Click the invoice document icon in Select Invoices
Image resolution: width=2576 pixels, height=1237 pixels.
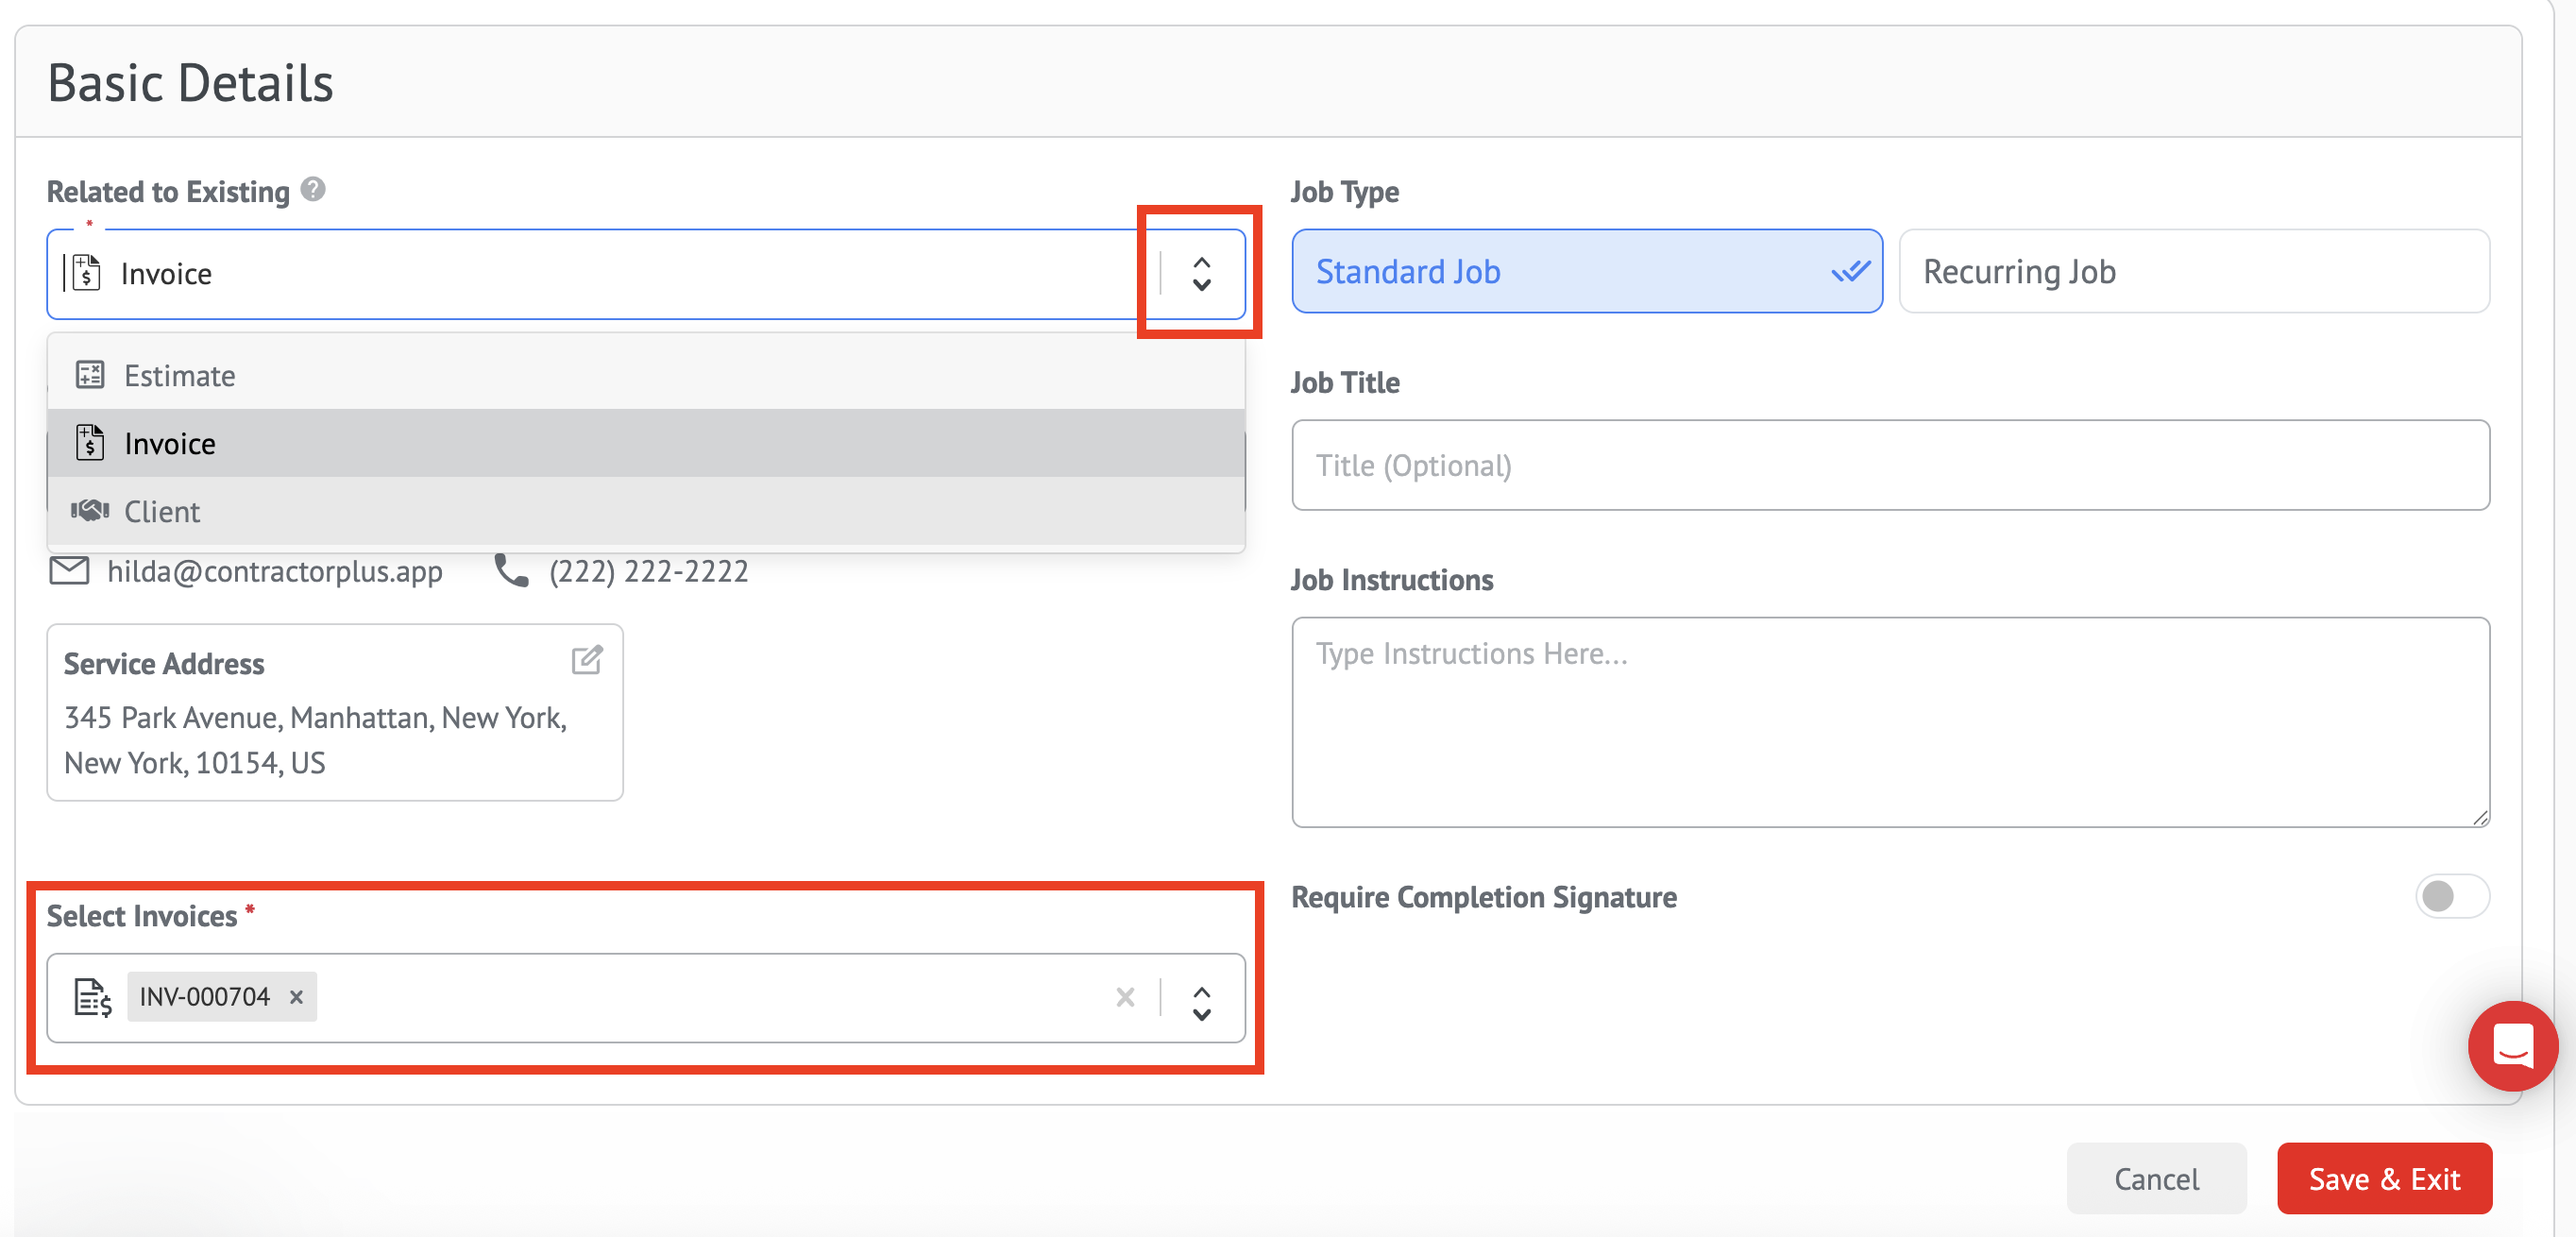tap(93, 997)
